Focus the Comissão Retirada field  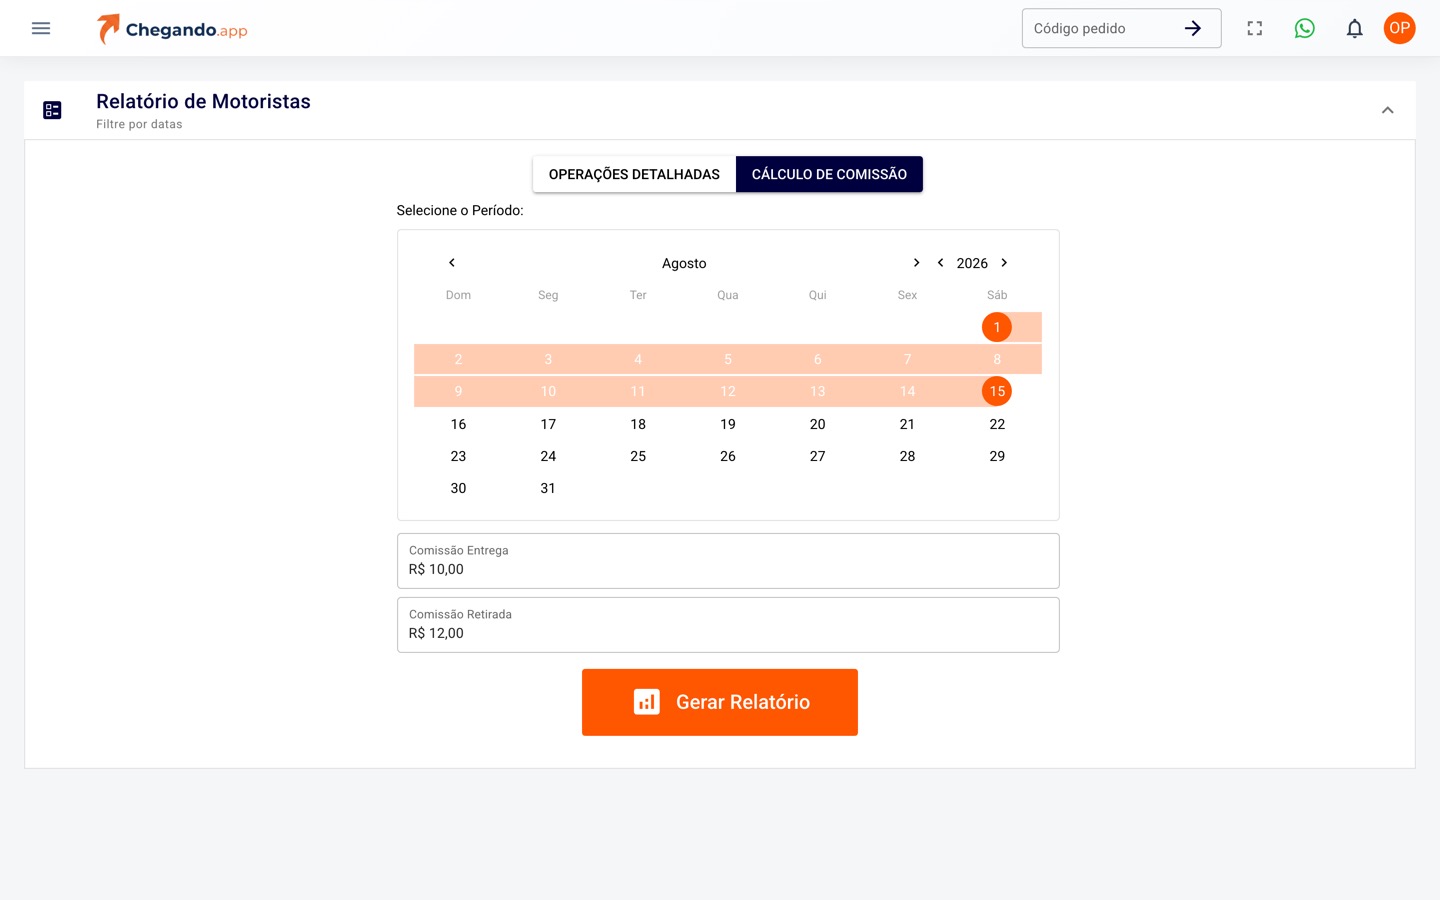(728, 625)
